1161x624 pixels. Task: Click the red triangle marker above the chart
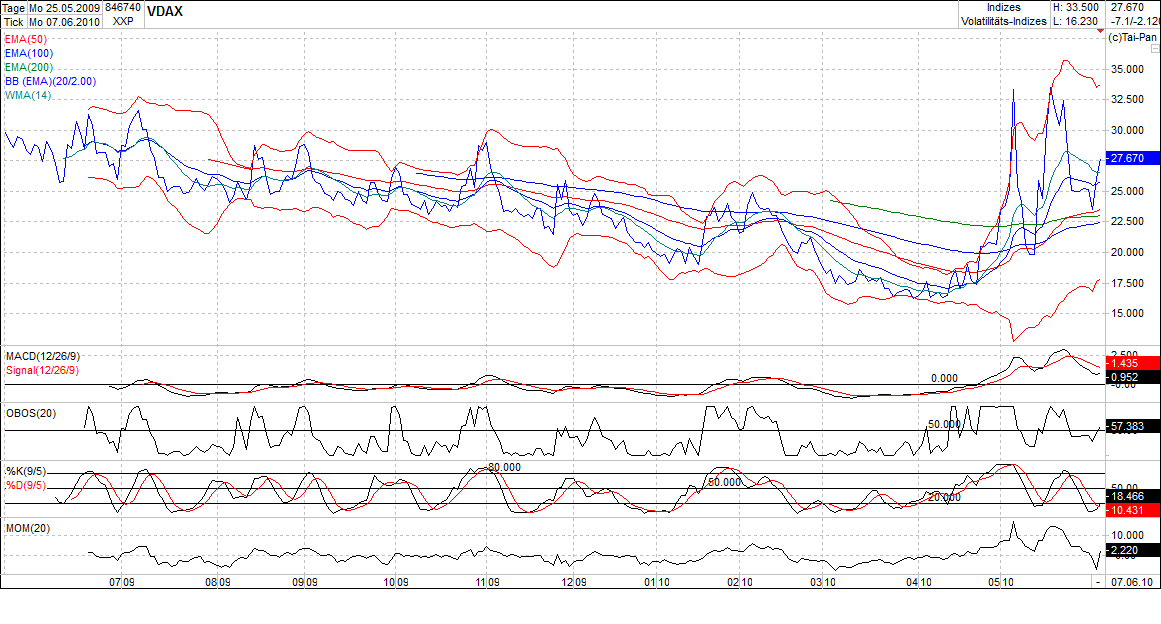pyautogui.click(x=1100, y=31)
